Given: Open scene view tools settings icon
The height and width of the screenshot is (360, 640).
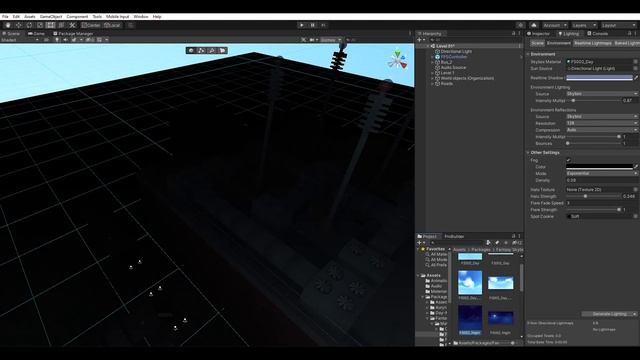Looking at the screenshot, I should click(x=303, y=40).
